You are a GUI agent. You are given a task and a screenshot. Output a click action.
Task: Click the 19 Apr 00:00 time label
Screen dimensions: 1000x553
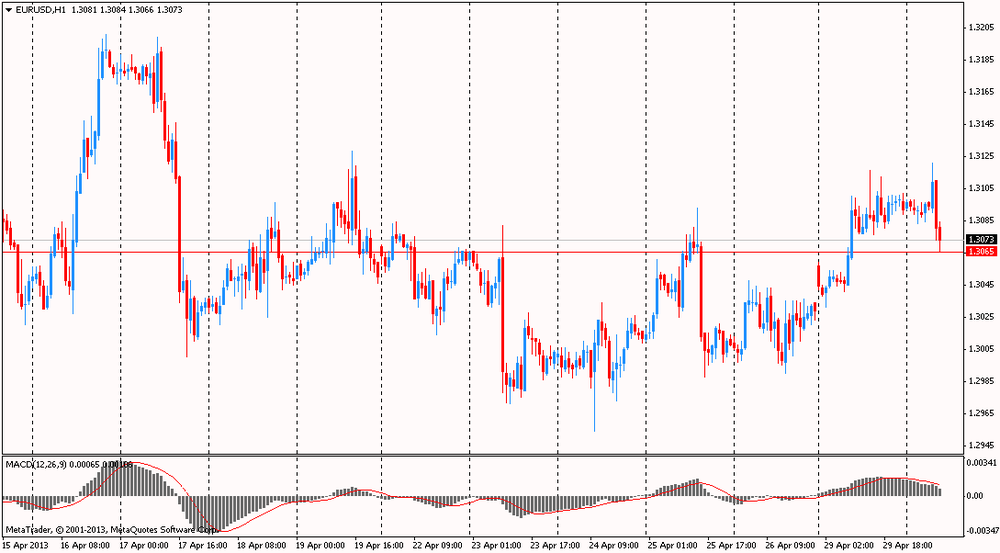[x=320, y=545]
